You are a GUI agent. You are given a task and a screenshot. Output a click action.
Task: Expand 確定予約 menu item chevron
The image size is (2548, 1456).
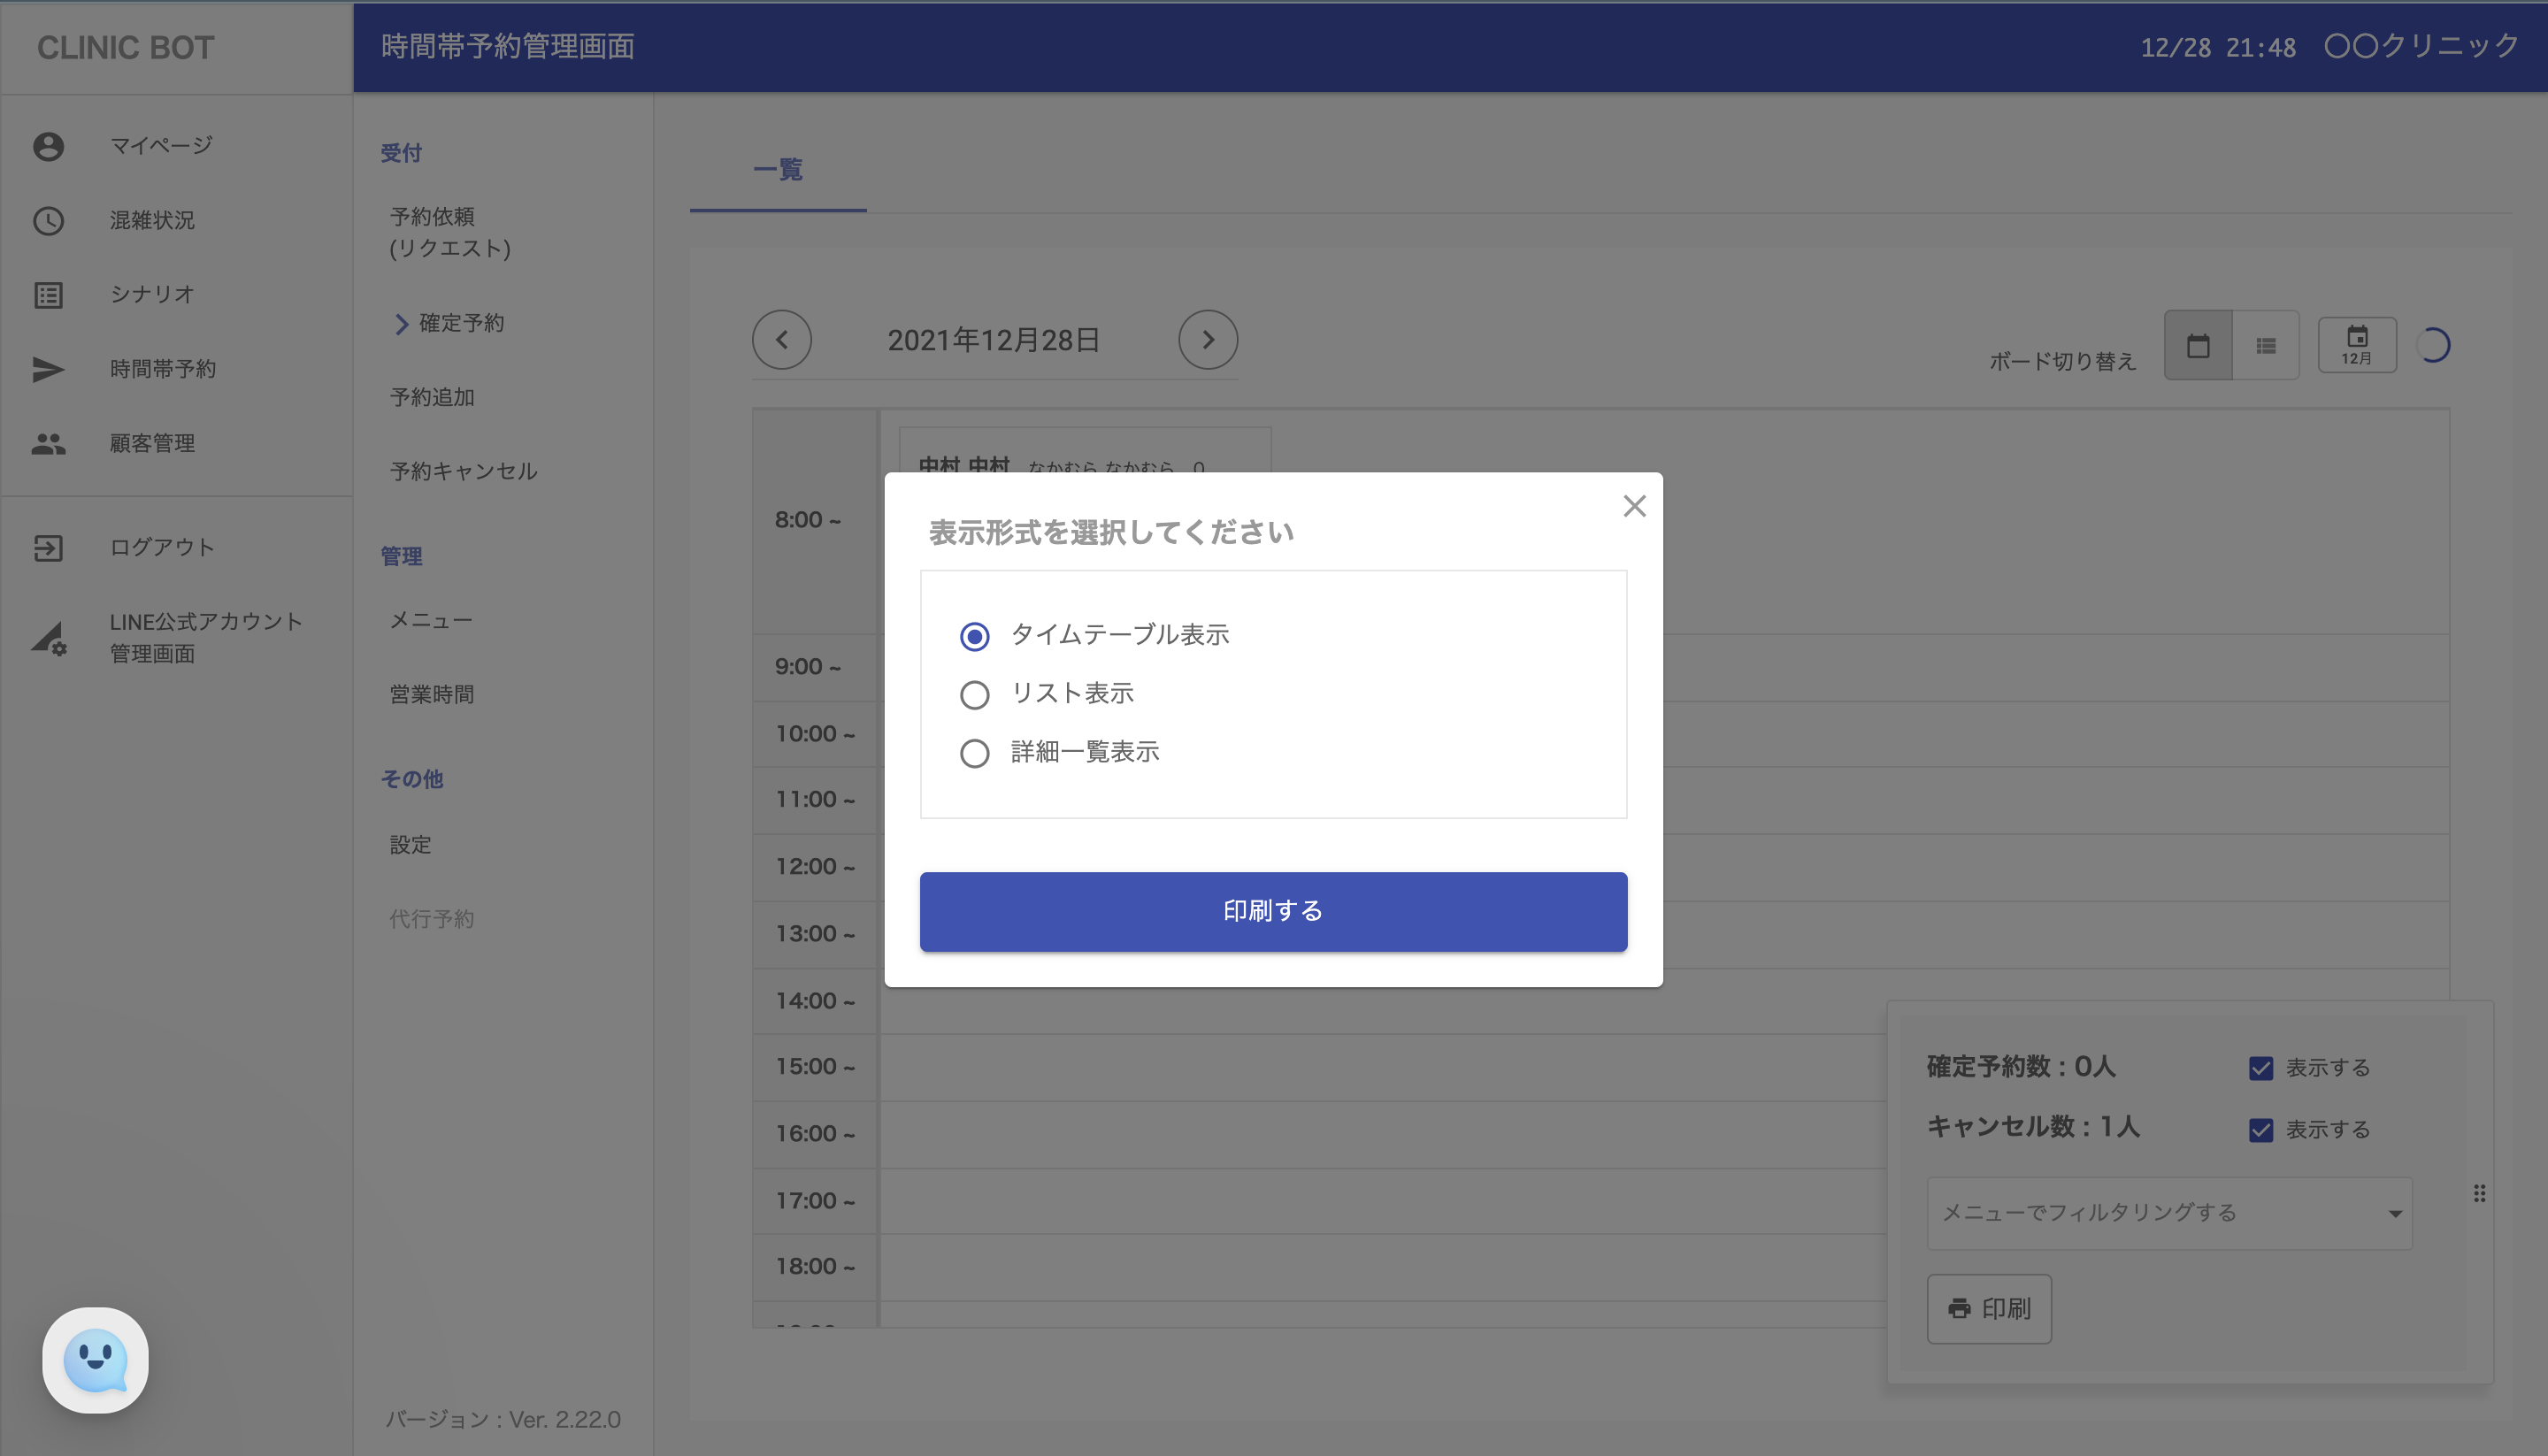tap(402, 324)
